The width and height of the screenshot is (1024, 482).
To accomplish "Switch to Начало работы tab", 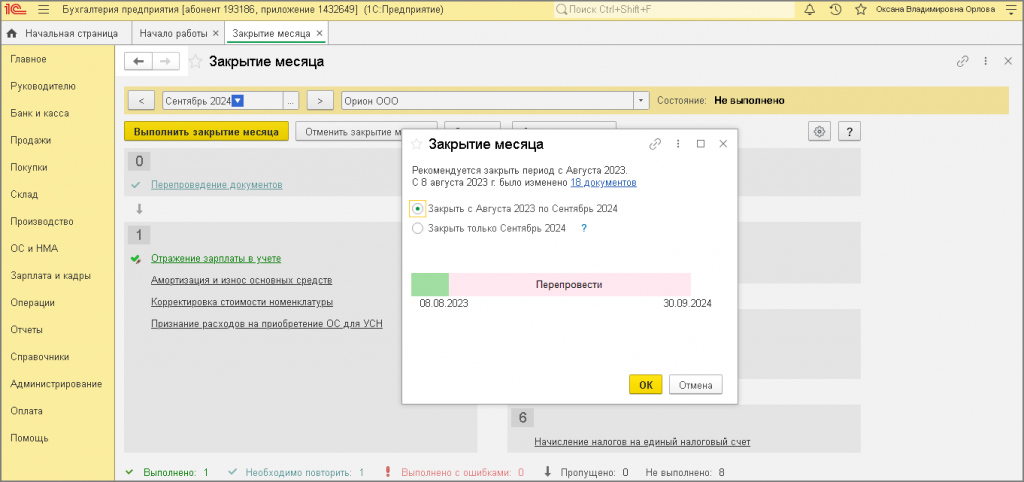I will [173, 33].
